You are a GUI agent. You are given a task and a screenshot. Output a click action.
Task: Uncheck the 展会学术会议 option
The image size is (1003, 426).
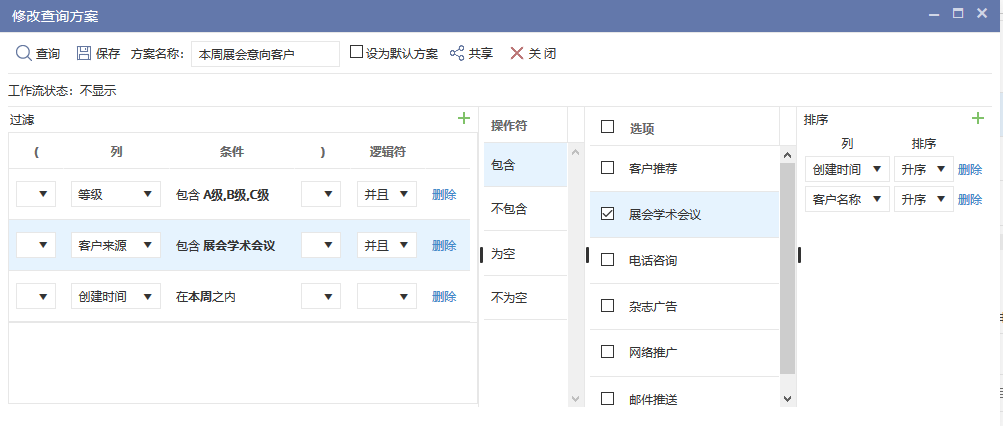(x=607, y=214)
